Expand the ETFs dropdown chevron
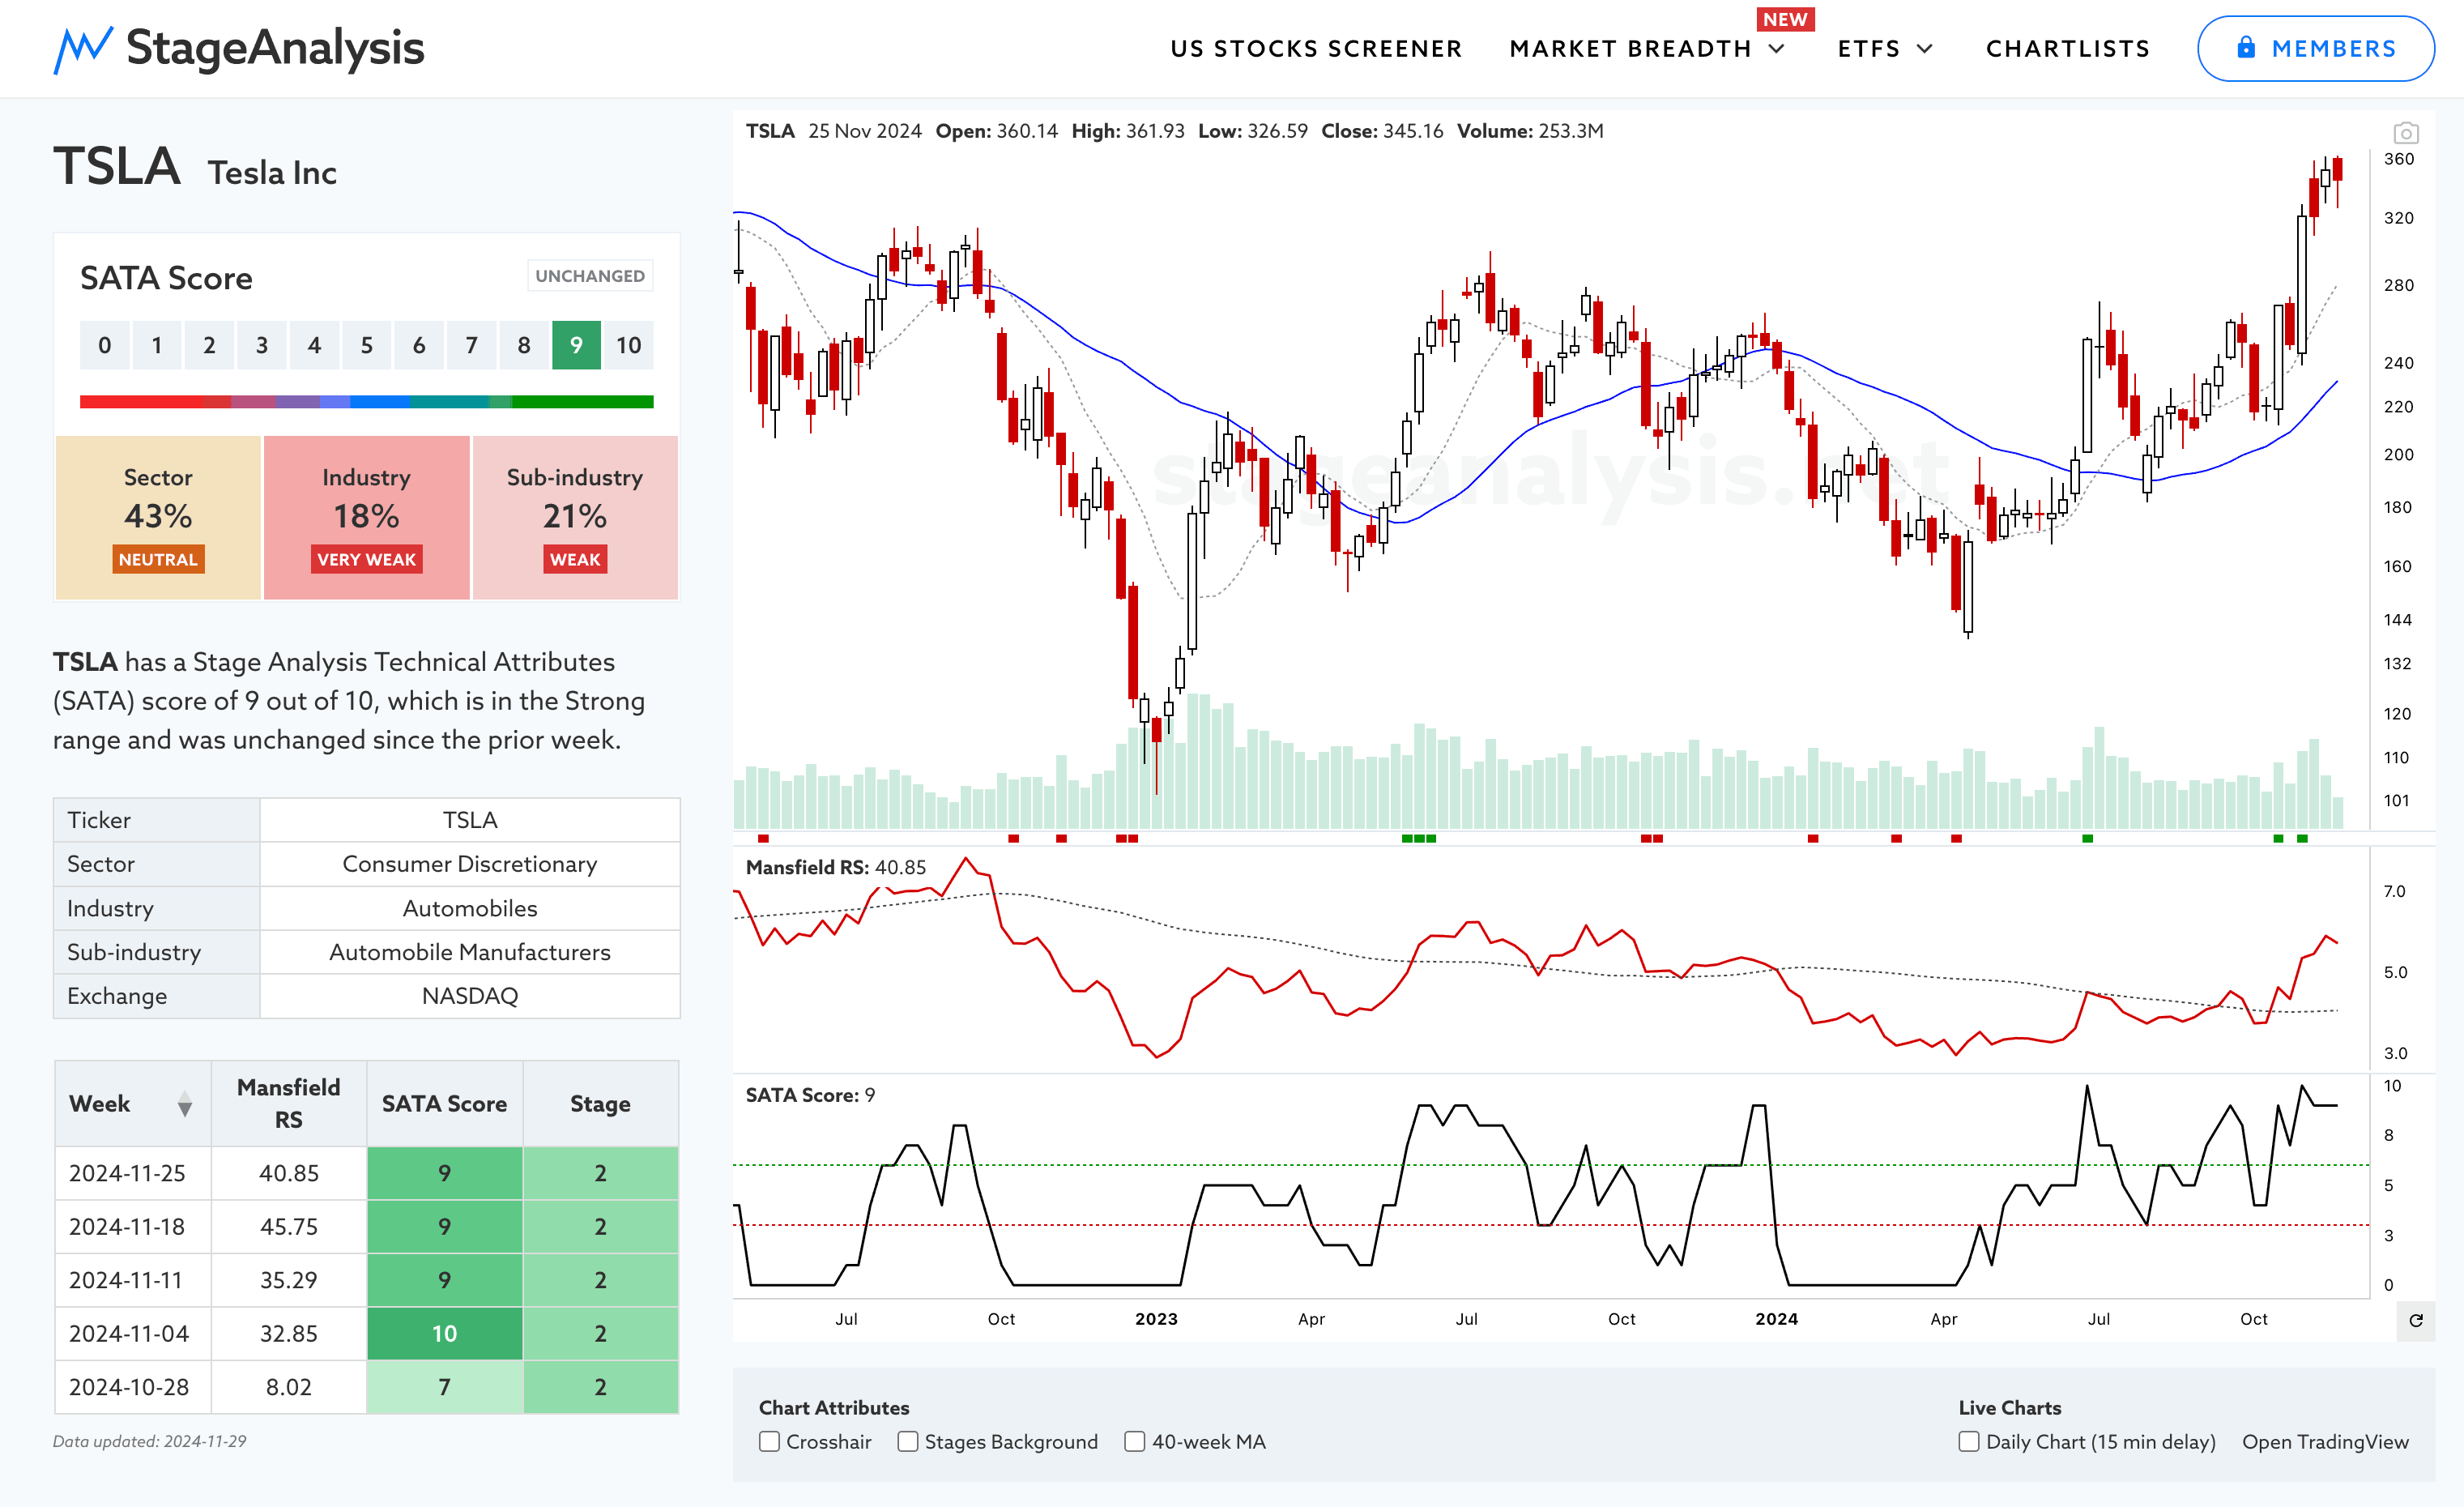 [x=1925, y=49]
